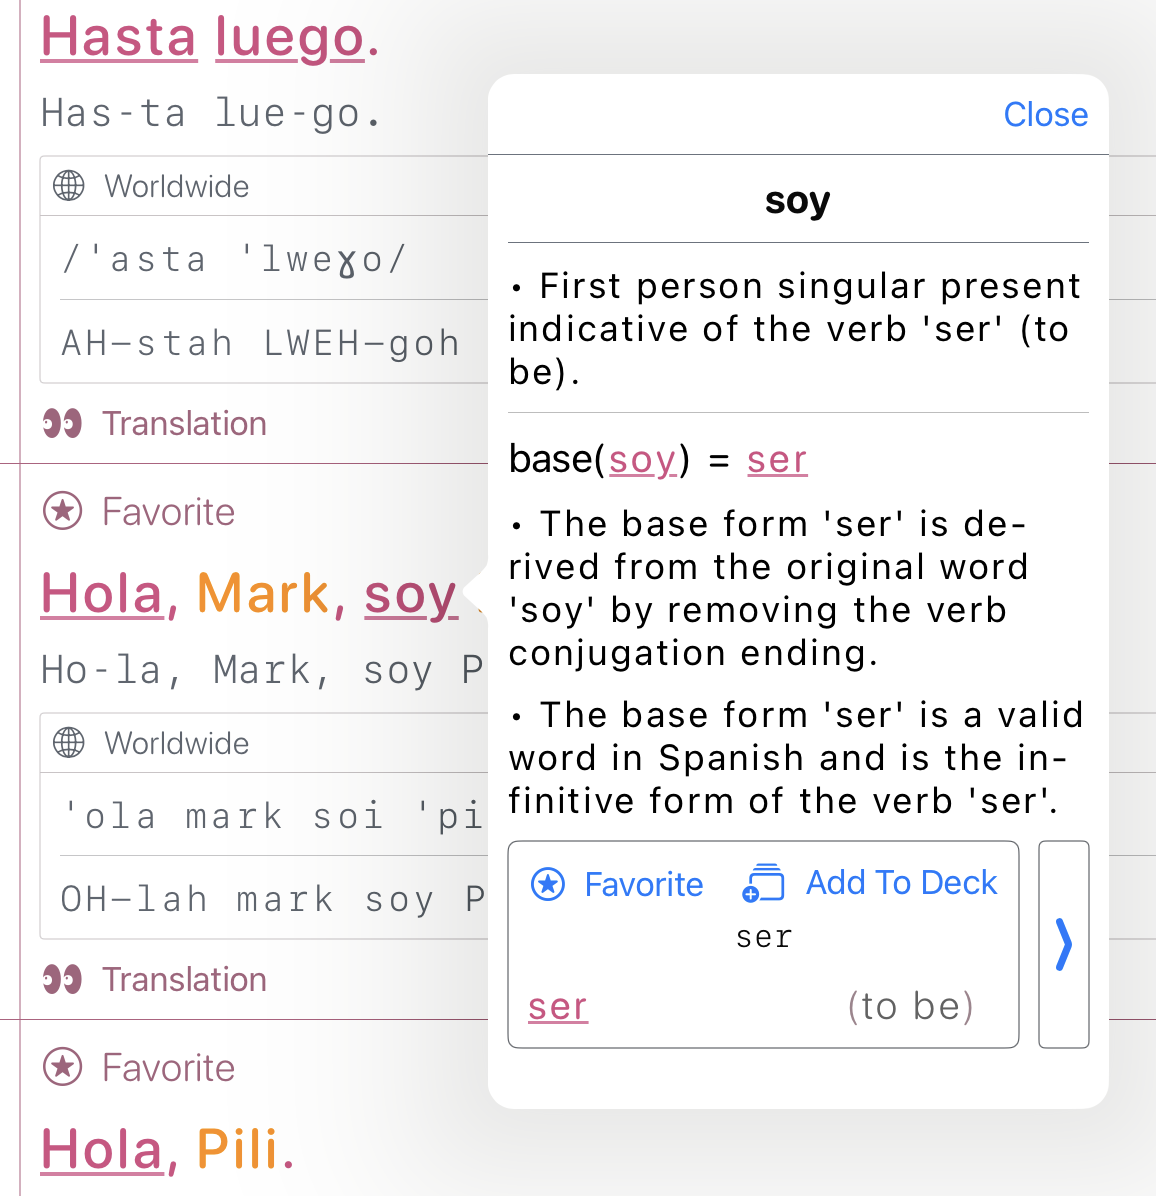1156x1196 pixels.
Task: Tap the orange name 'Pili'
Action: coord(239,1150)
